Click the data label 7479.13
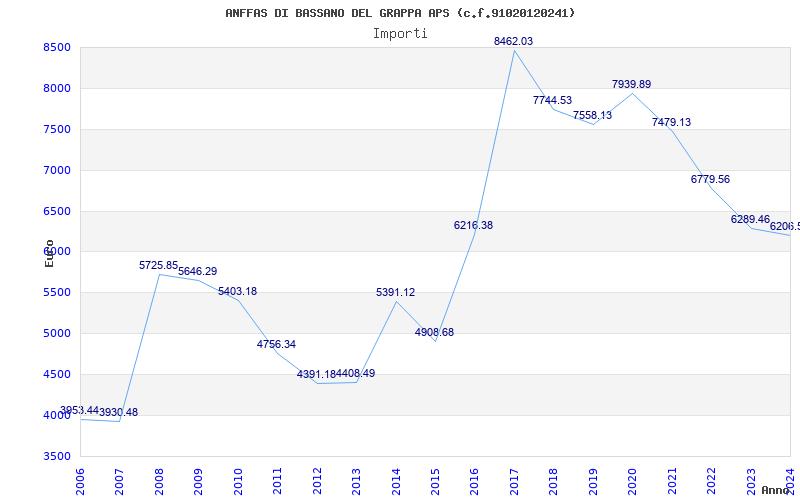This screenshot has width=800, height=500. pos(671,122)
